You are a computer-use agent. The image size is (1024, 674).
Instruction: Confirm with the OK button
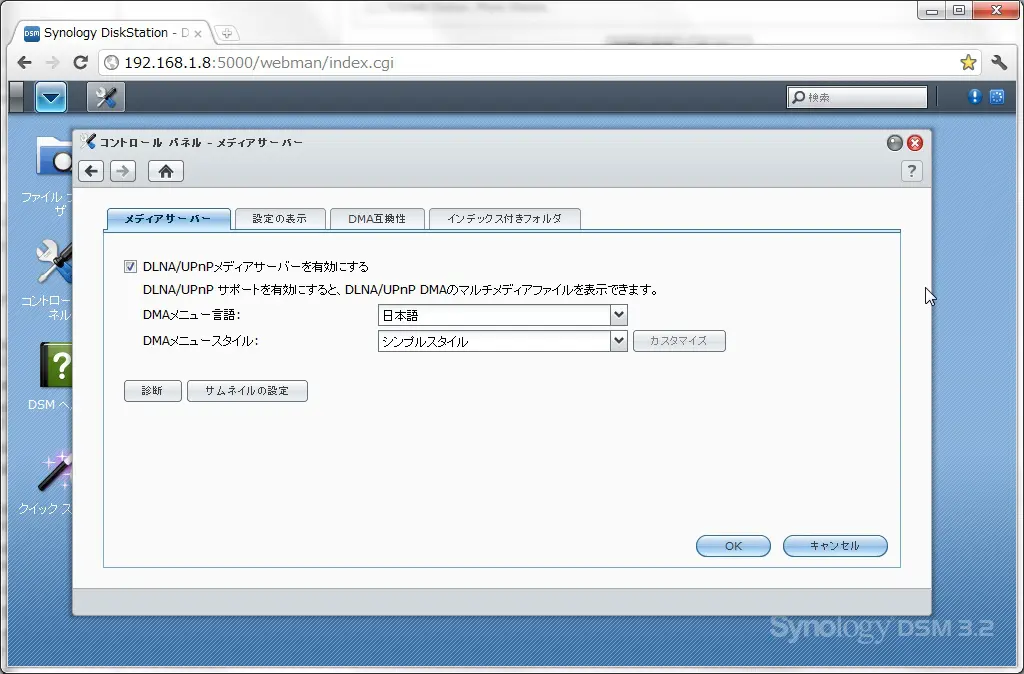pos(733,546)
